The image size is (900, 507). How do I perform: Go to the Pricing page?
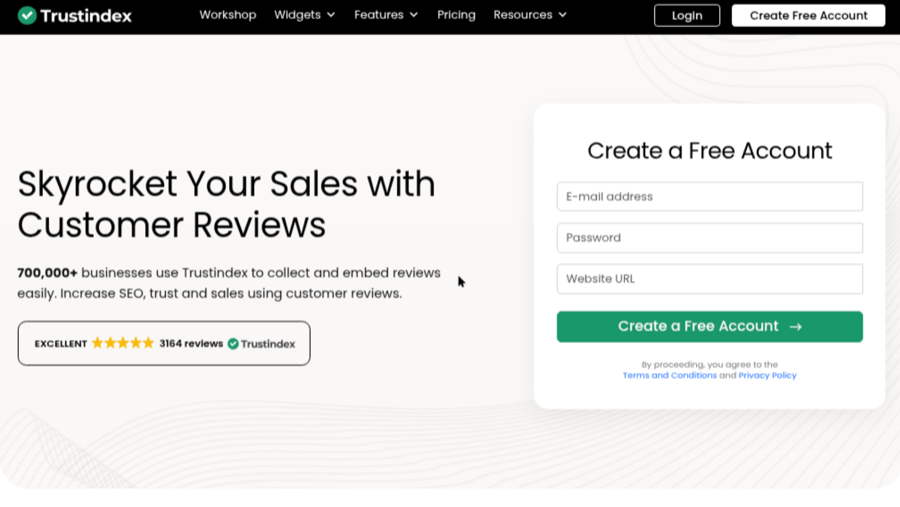click(x=456, y=15)
